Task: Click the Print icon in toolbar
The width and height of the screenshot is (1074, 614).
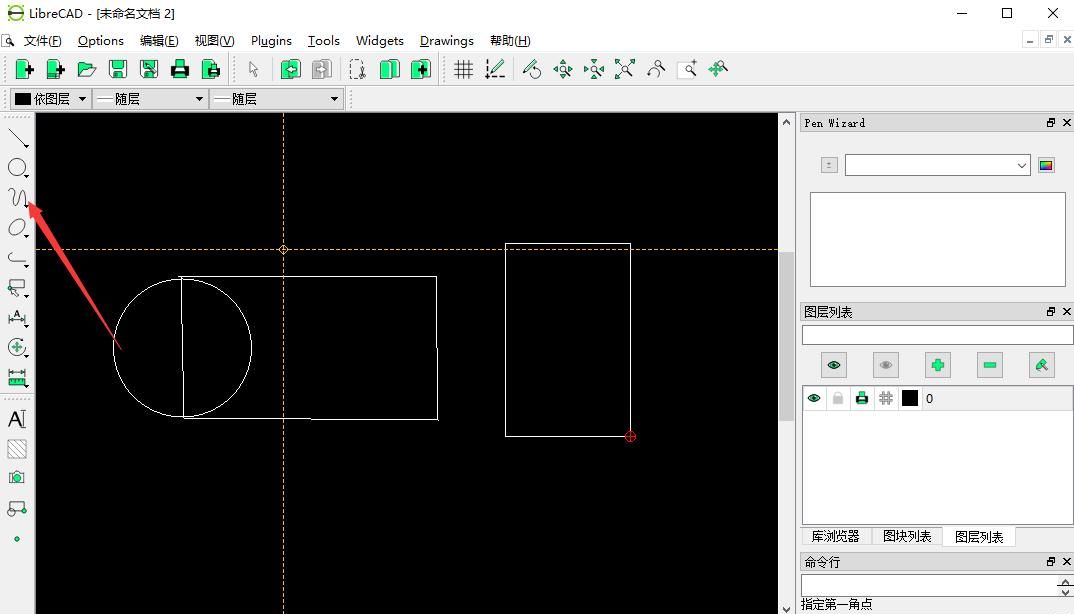Action: tap(180, 69)
